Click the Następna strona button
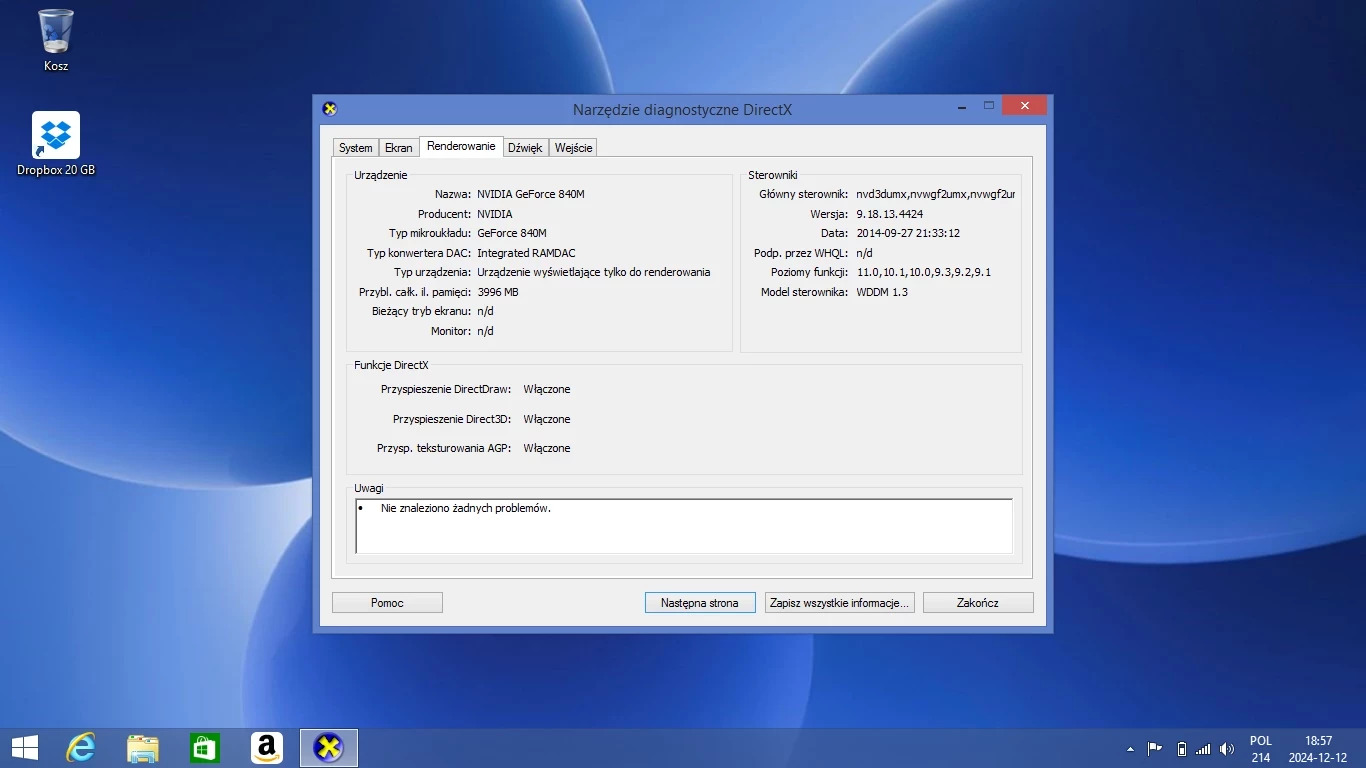Viewport: 1366px width, 768px height. tap(700, 603)
